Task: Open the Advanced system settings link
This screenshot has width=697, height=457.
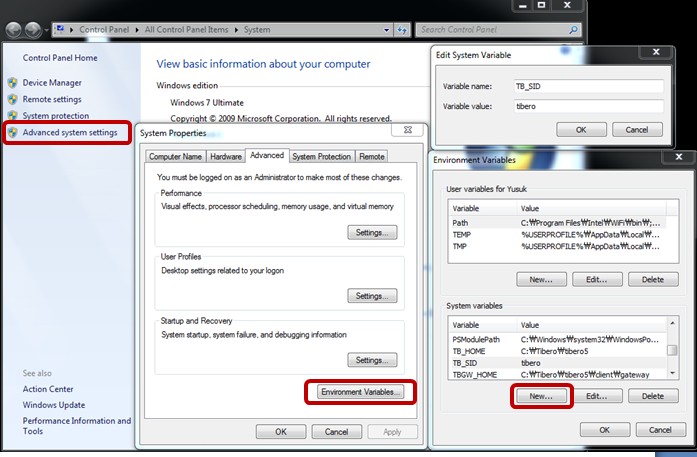Action: (x=70, y=132)
